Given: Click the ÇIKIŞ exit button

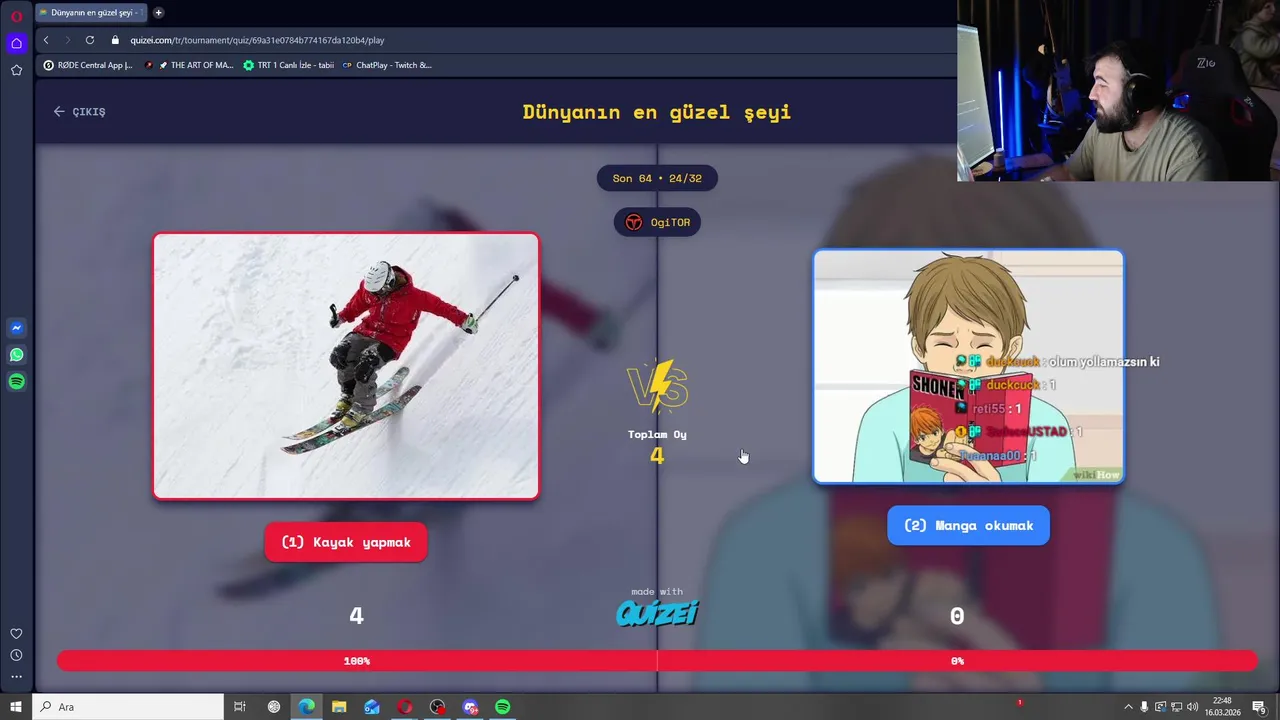Looking at the screenshot, I should pos(79,112).
